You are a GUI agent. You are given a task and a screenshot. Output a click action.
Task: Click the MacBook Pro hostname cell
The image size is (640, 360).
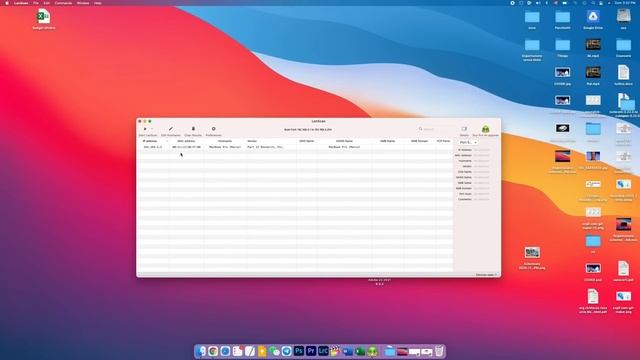(225, 147)
